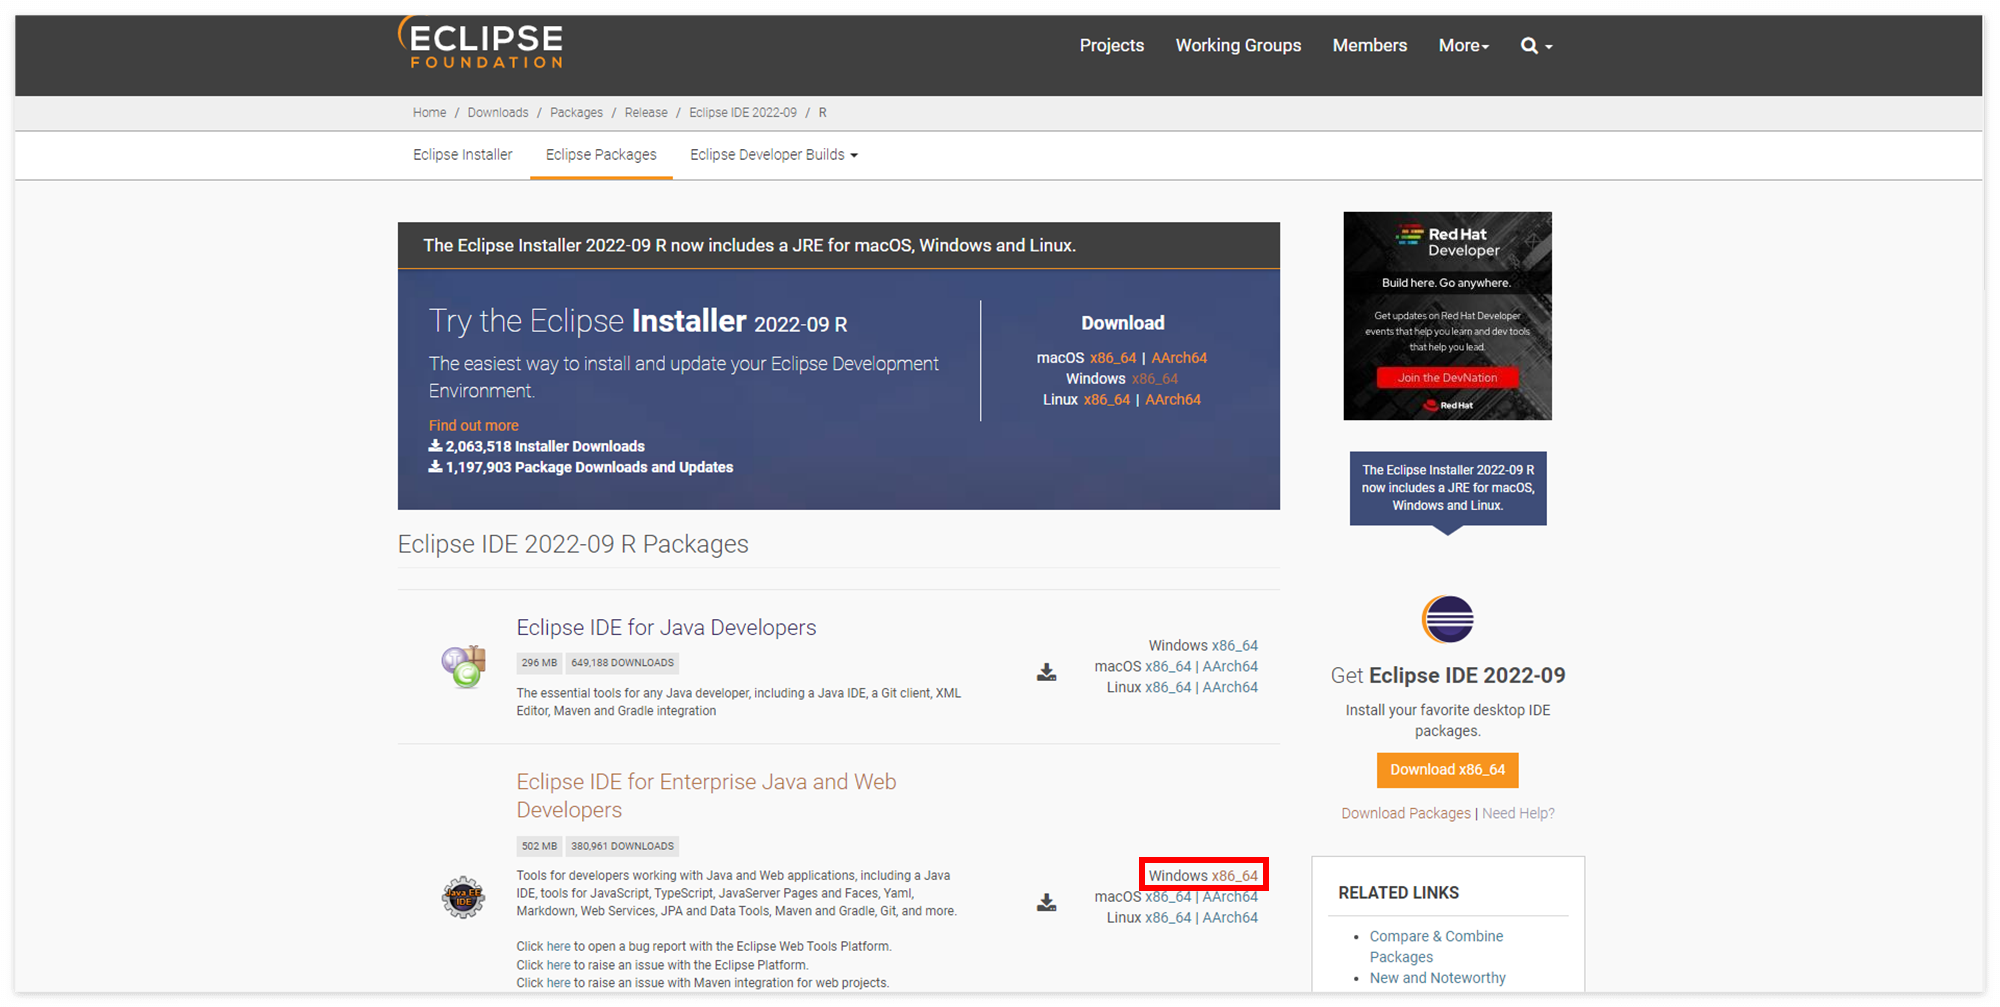Screen dimensions: 2000x1007
Task: Select the Eclipse Packages tab
Action: (601, 155)
